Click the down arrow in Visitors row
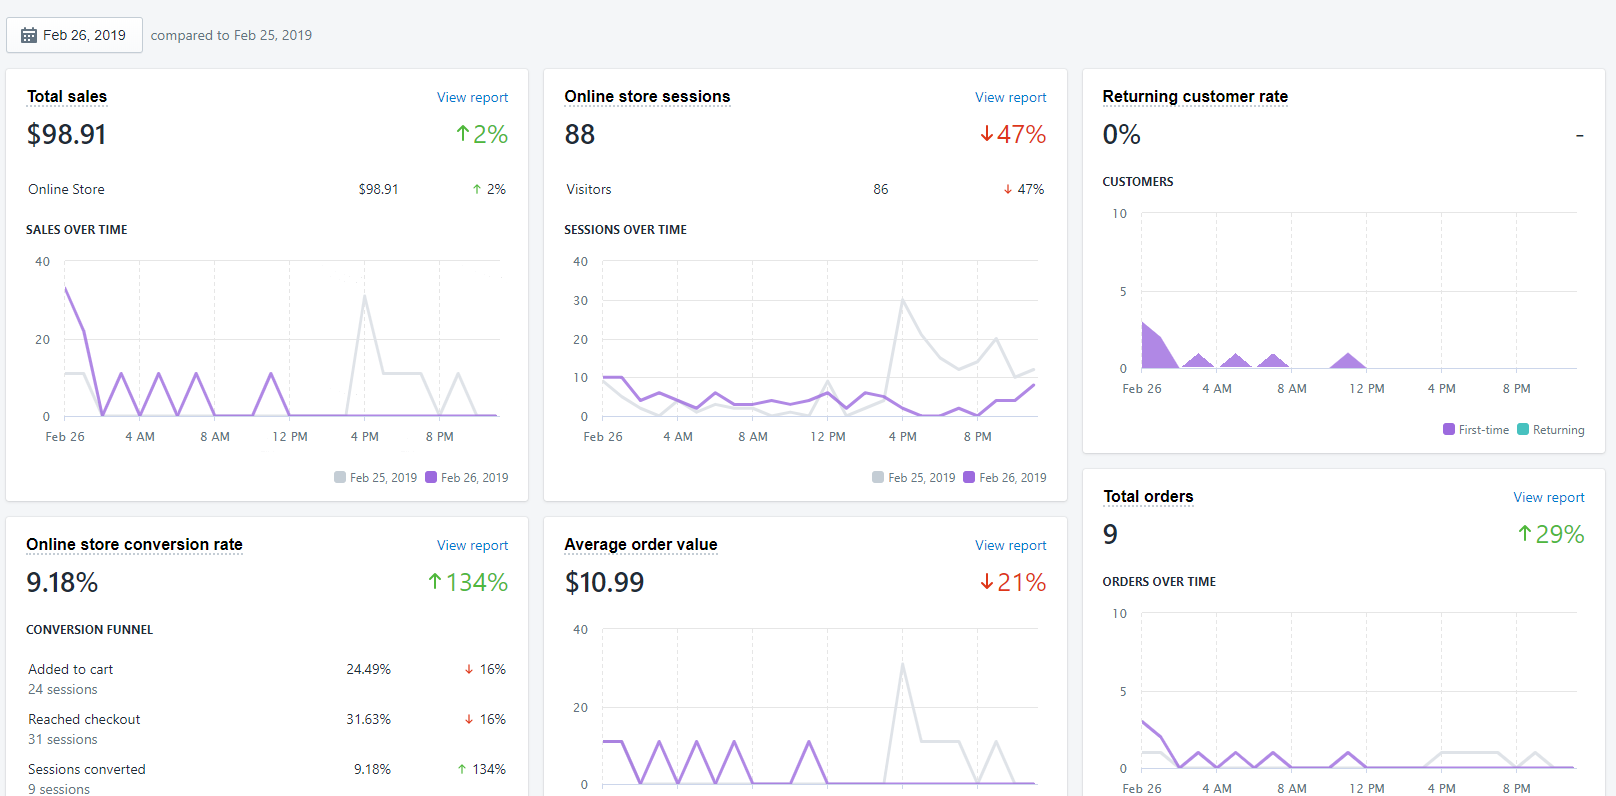The height and width of the screenshot is (796, 1616). pos(1007,190)
